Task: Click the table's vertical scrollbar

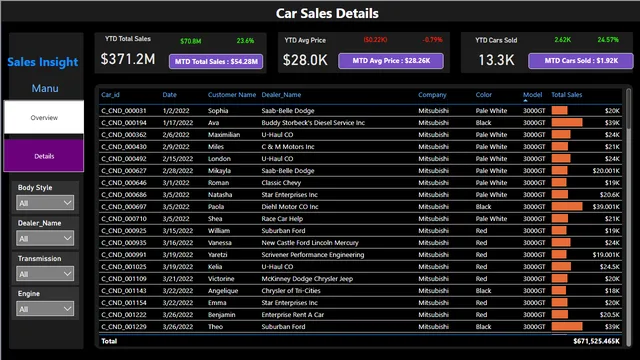Action: tap(629, 109)
